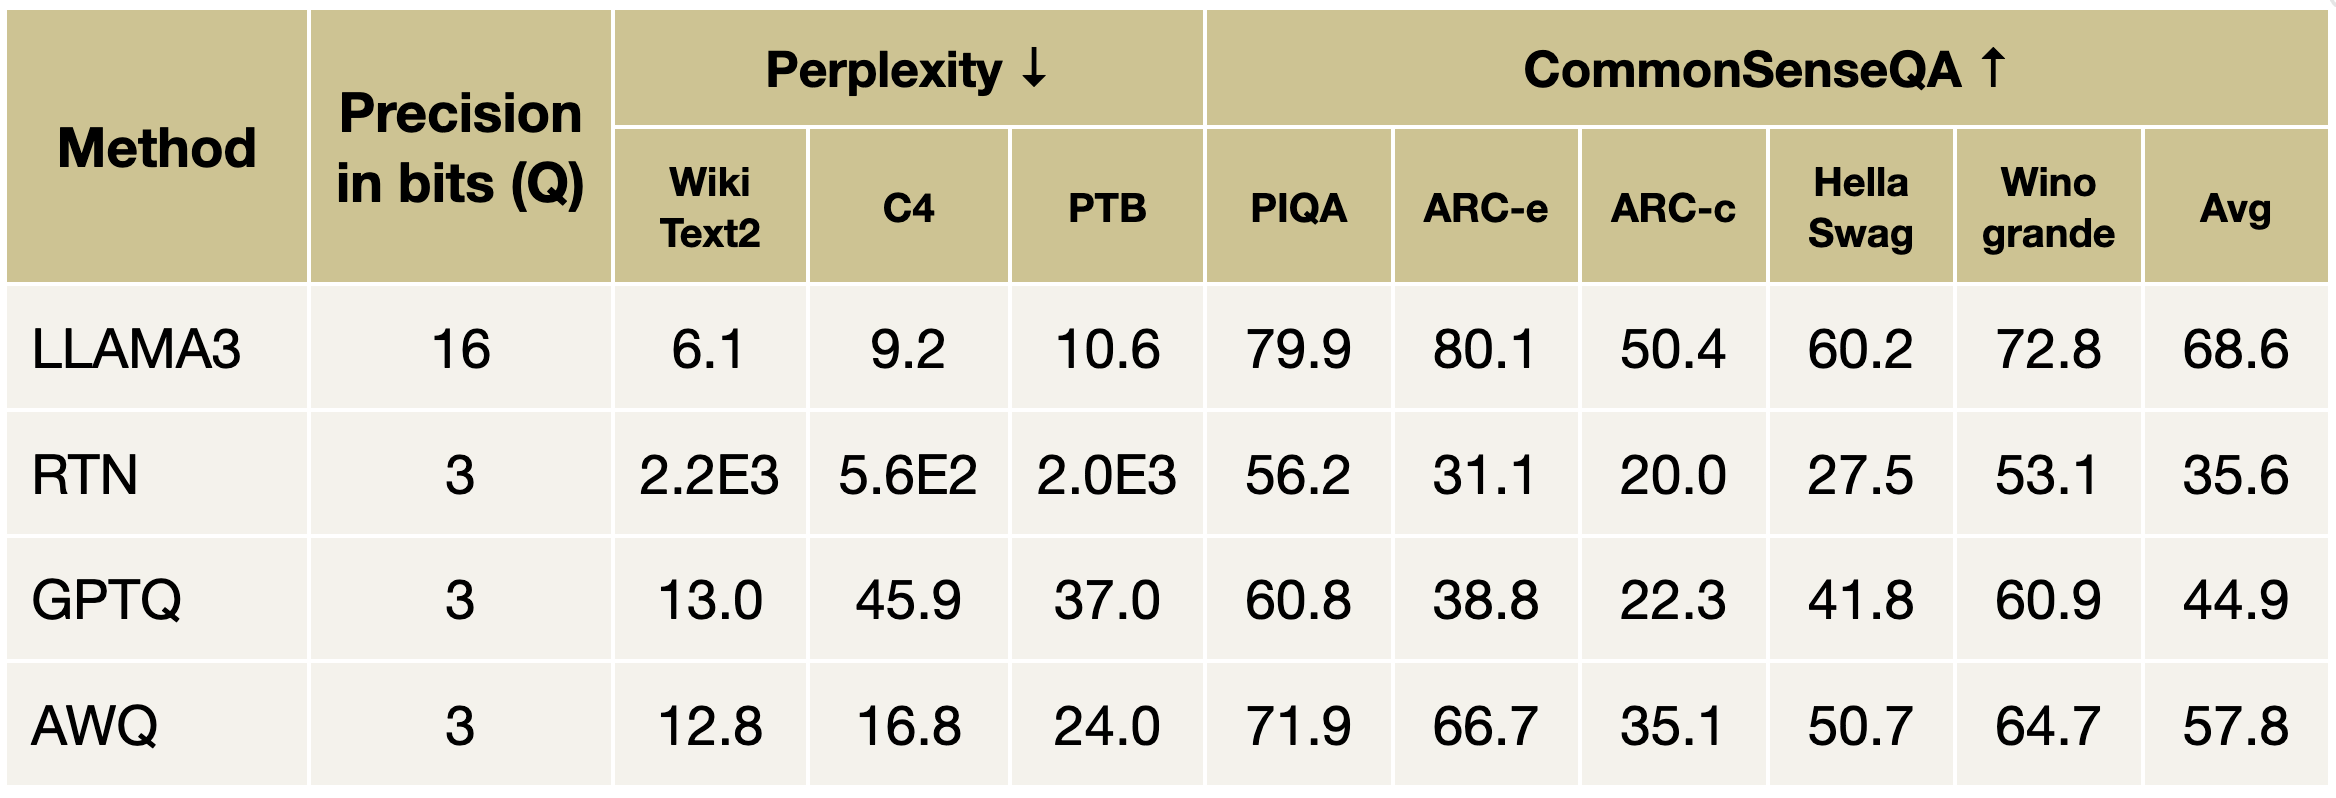
Task: Select the AWQ method cell
Action: click(x=95, y=726)
